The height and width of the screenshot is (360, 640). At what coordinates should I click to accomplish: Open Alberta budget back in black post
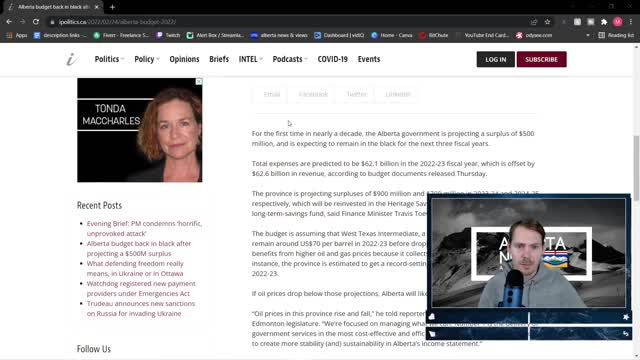click(x=139, y=249)
